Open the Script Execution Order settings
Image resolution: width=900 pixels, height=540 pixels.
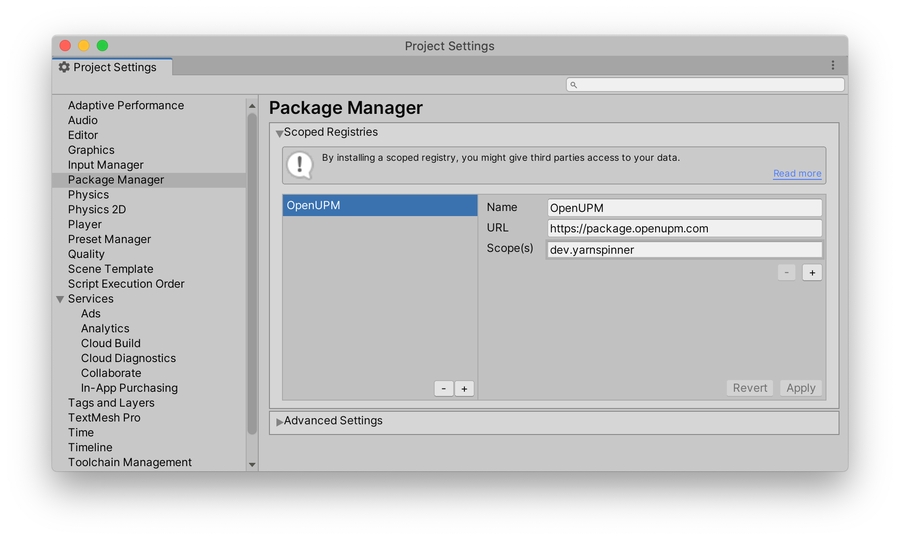126,284
